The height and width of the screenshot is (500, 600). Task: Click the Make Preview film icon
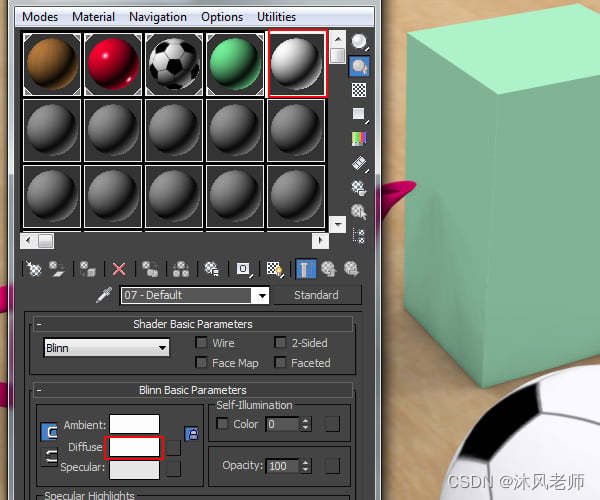360,164
